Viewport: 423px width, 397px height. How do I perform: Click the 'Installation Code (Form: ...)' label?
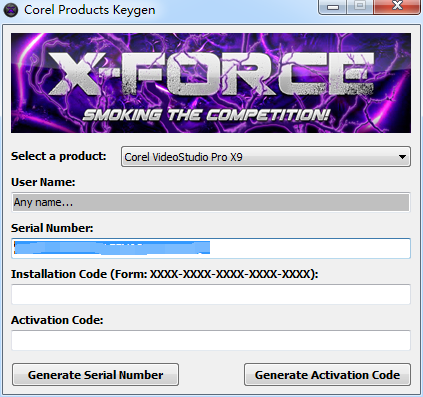165,274
